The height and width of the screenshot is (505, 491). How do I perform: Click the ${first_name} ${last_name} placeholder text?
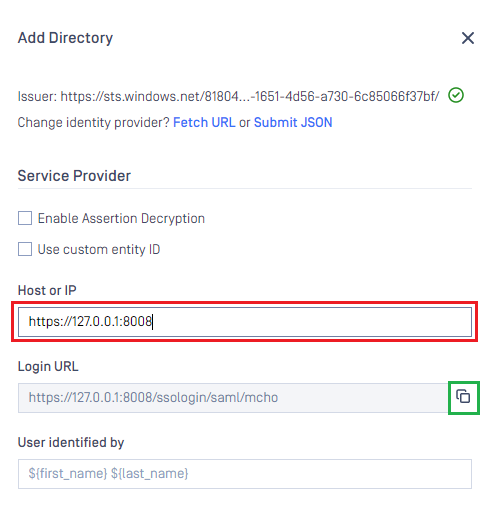point(108,474)
